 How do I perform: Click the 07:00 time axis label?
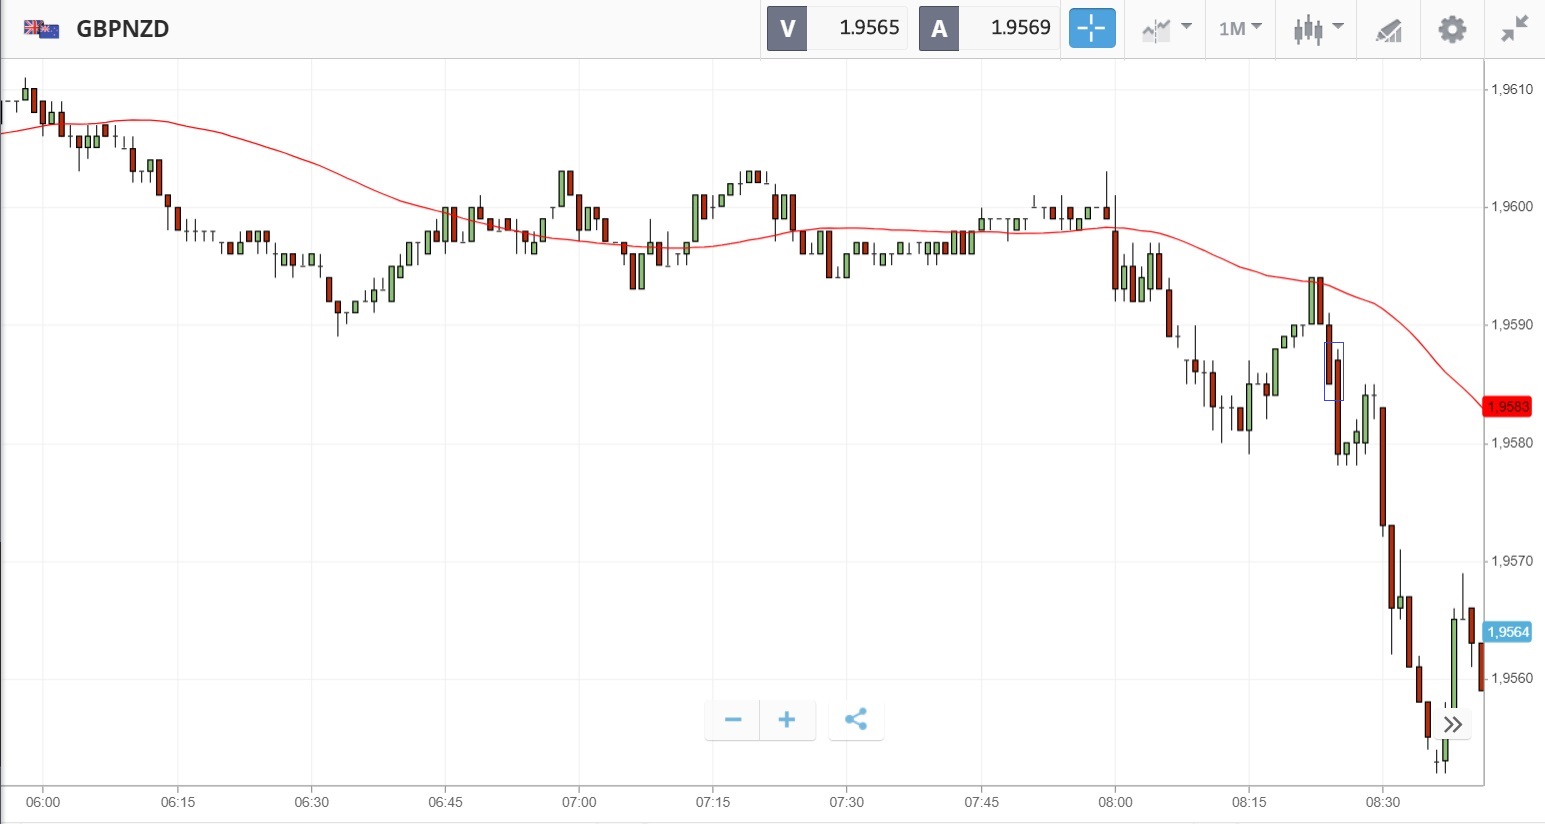point(579,802)
